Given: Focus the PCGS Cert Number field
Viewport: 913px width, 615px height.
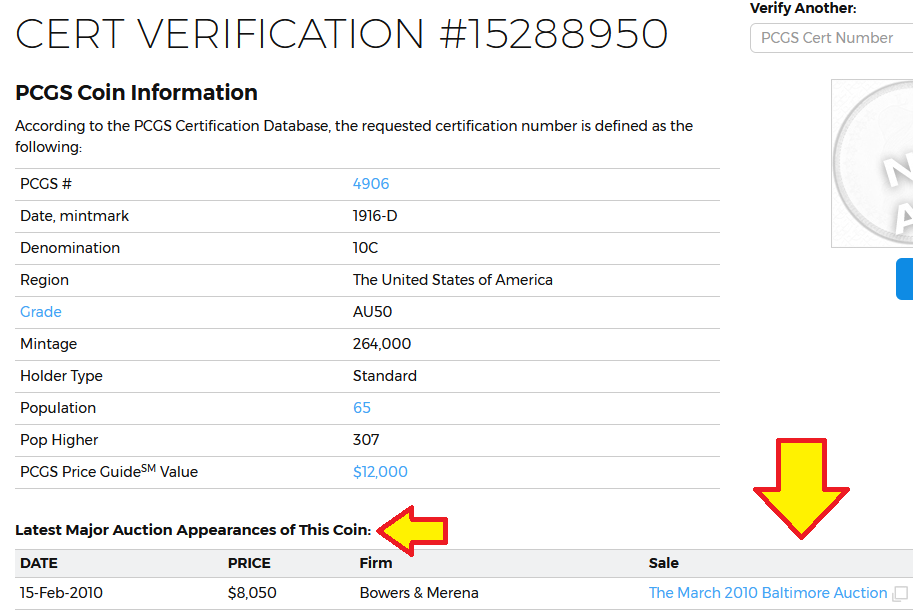Looking at the screenshot, I should click(831, 38).
